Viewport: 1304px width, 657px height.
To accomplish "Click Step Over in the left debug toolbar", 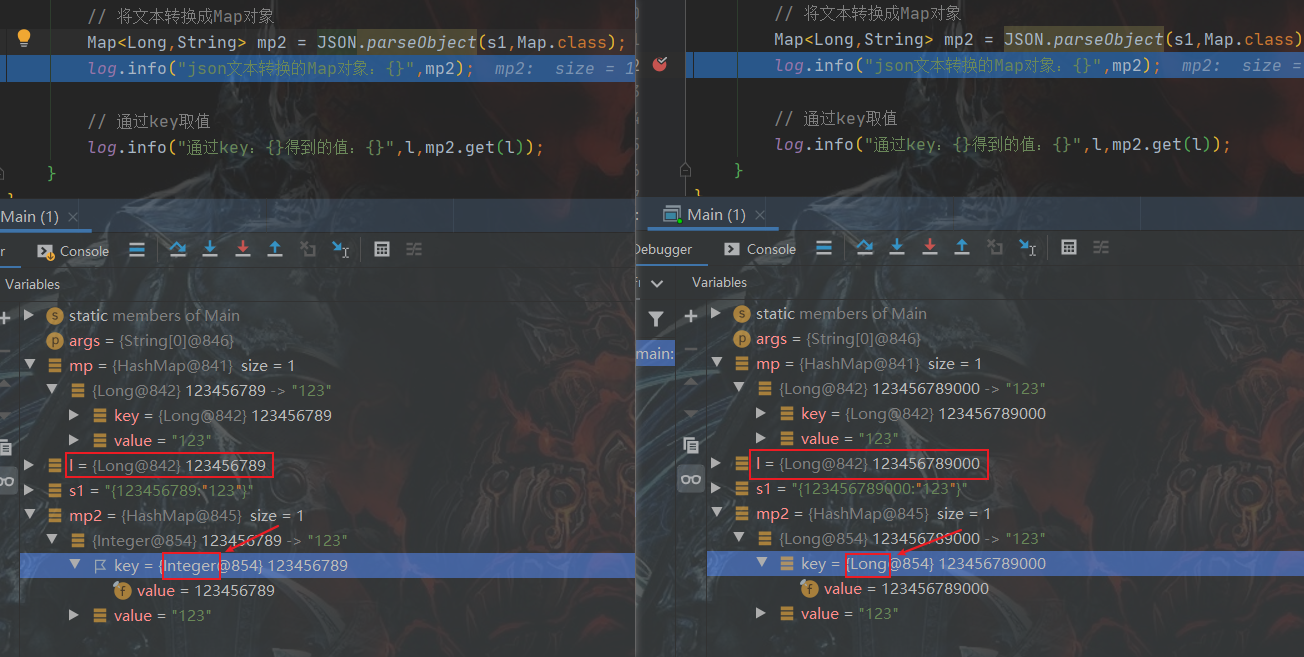I will tap(178, 249).
